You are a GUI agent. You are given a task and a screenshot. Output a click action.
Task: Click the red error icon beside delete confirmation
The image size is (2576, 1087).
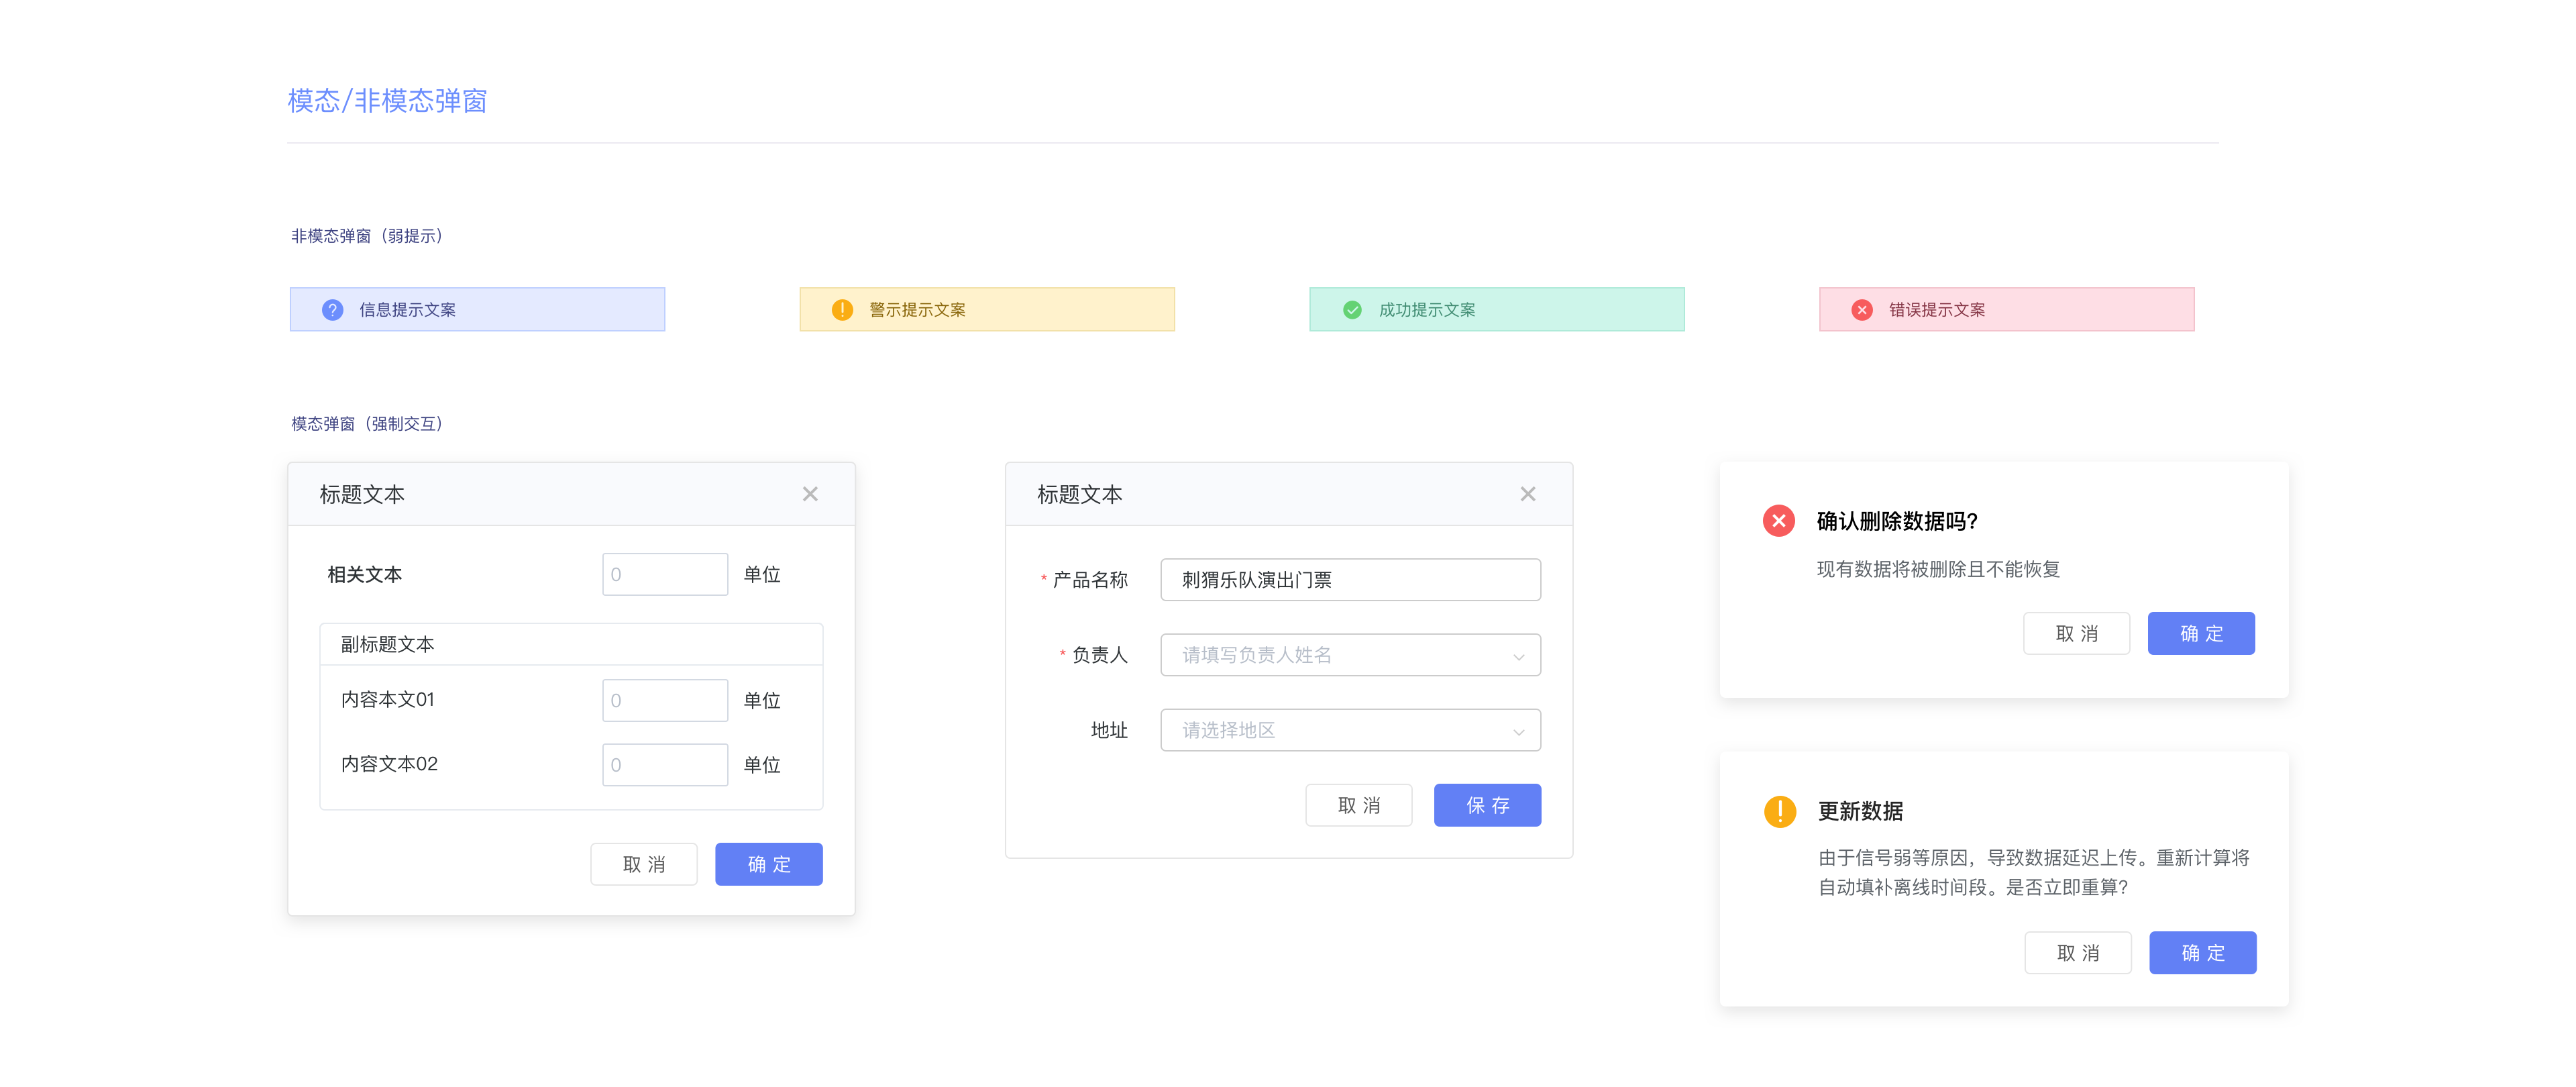point(1778,521)
